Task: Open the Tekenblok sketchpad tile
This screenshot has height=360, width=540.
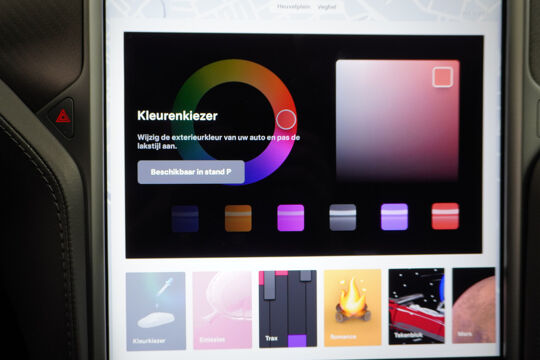Action: pos(417,306)
